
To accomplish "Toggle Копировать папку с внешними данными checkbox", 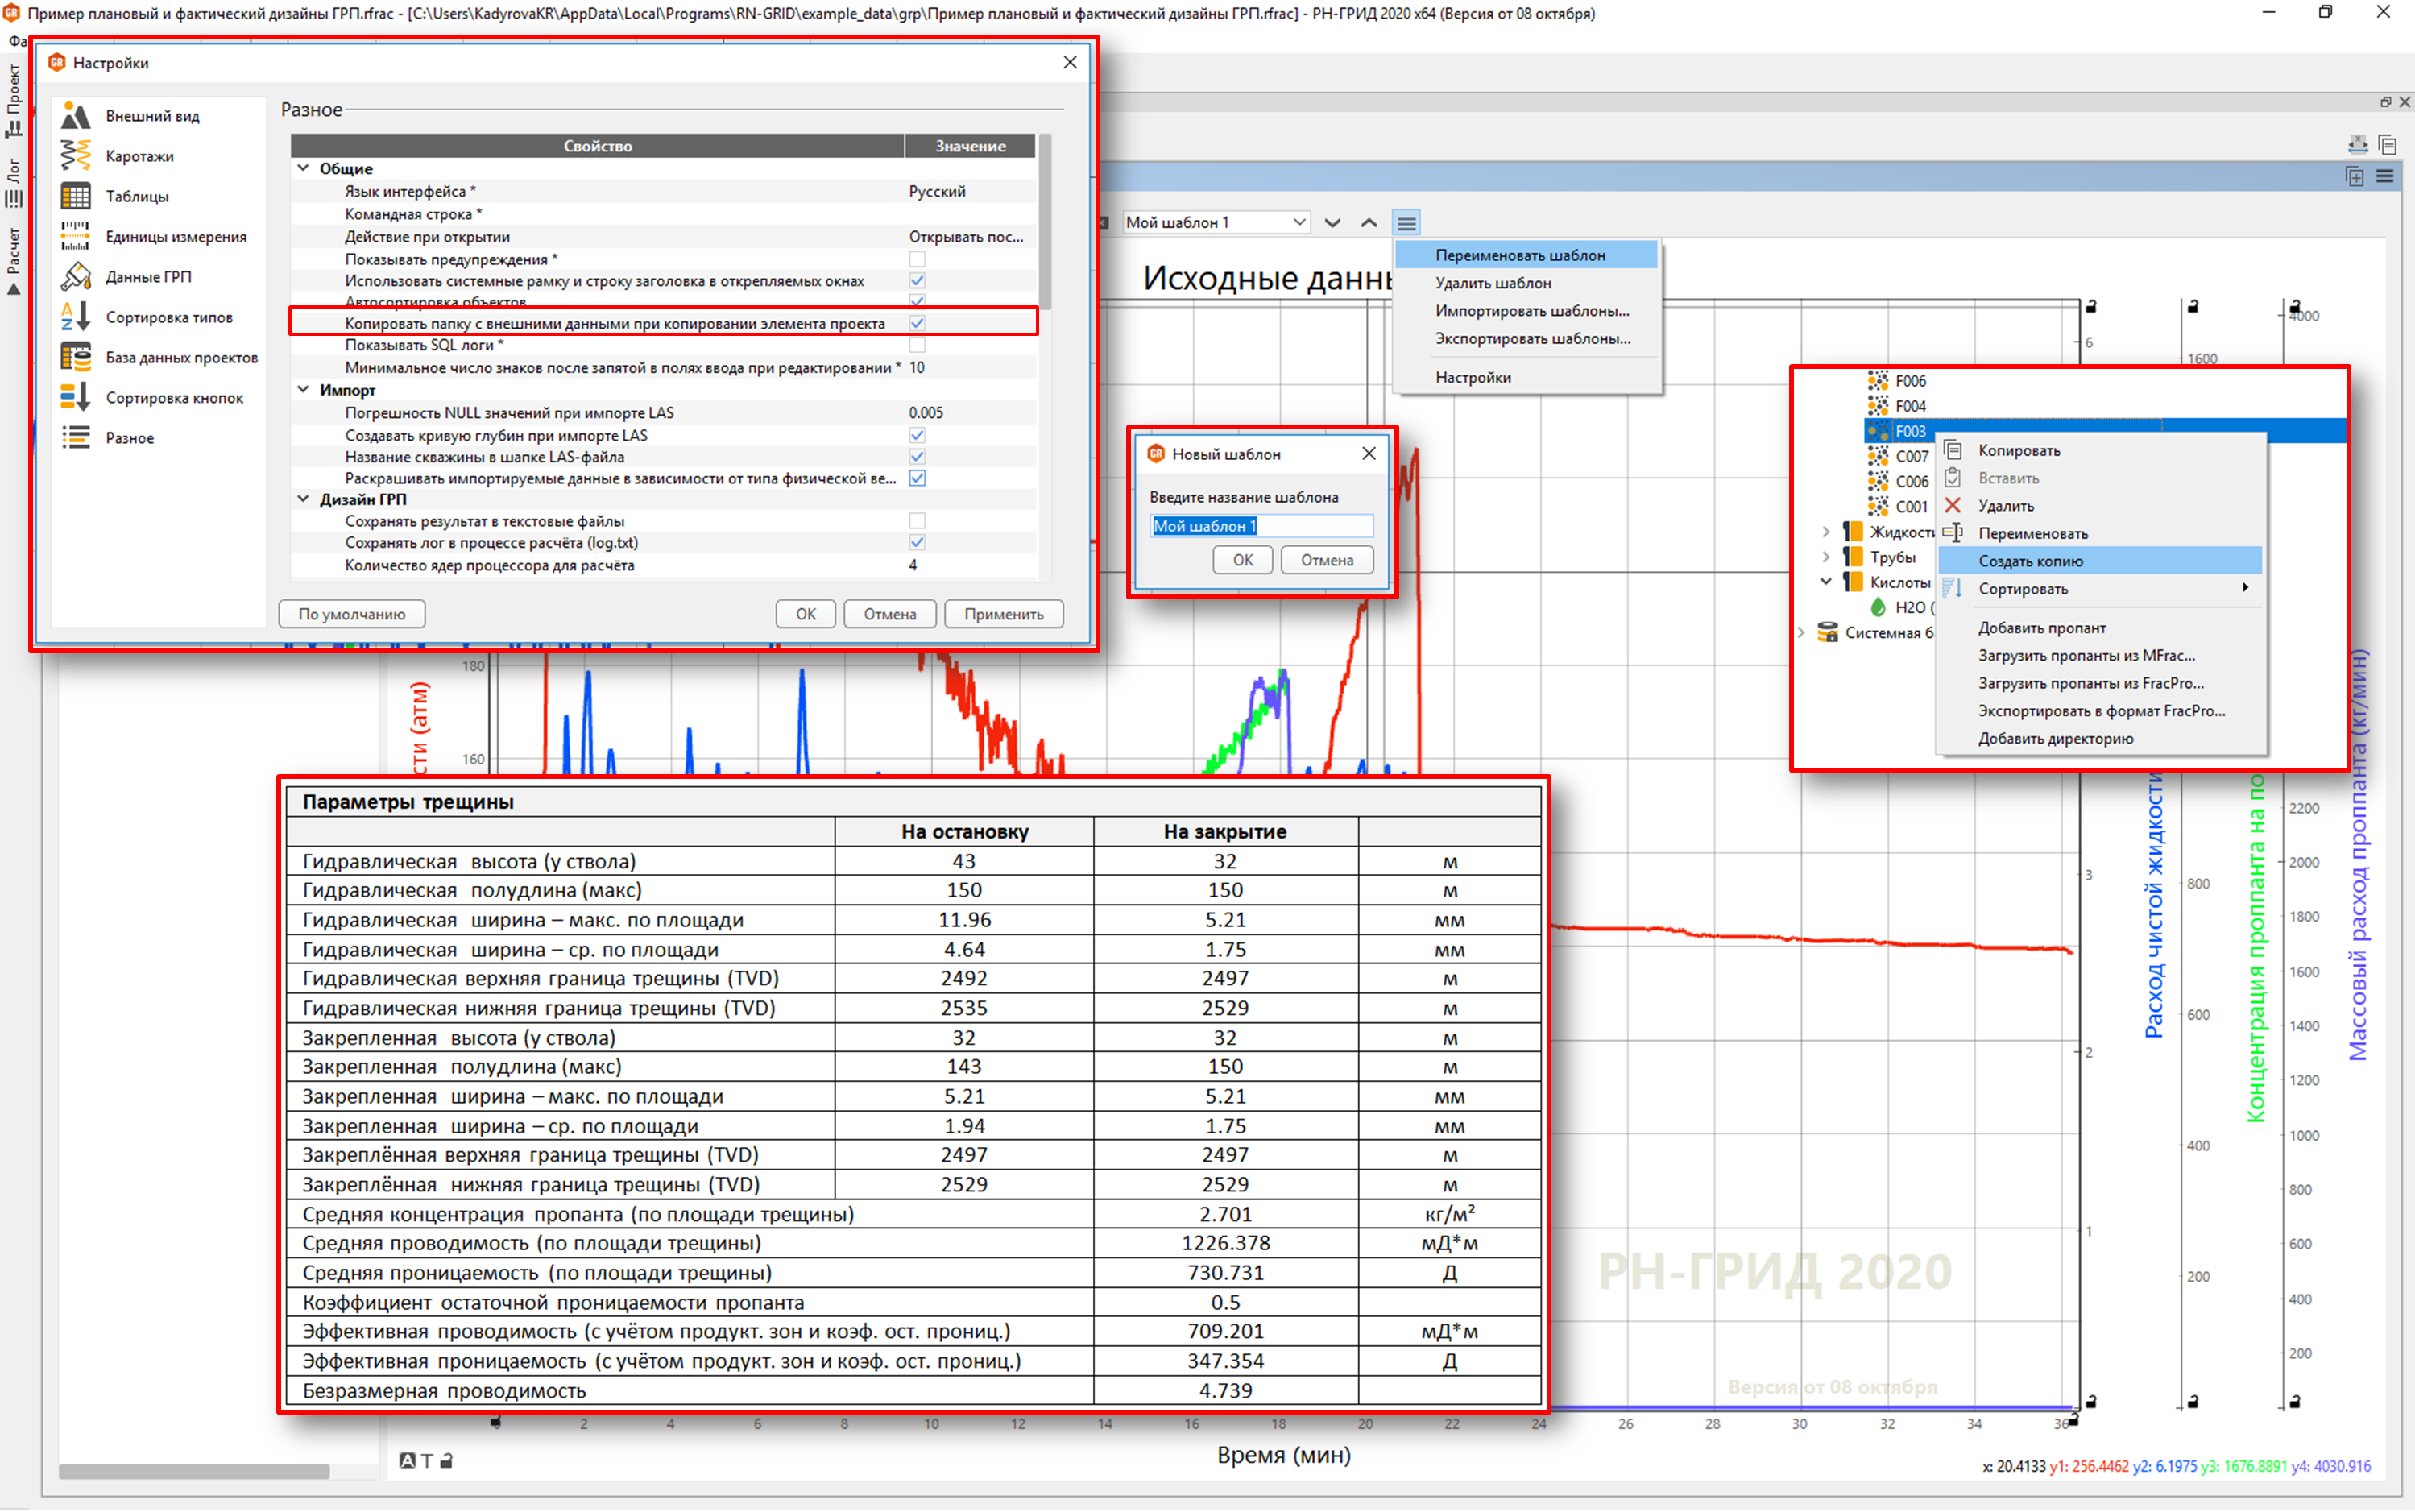I will [917, 323].
